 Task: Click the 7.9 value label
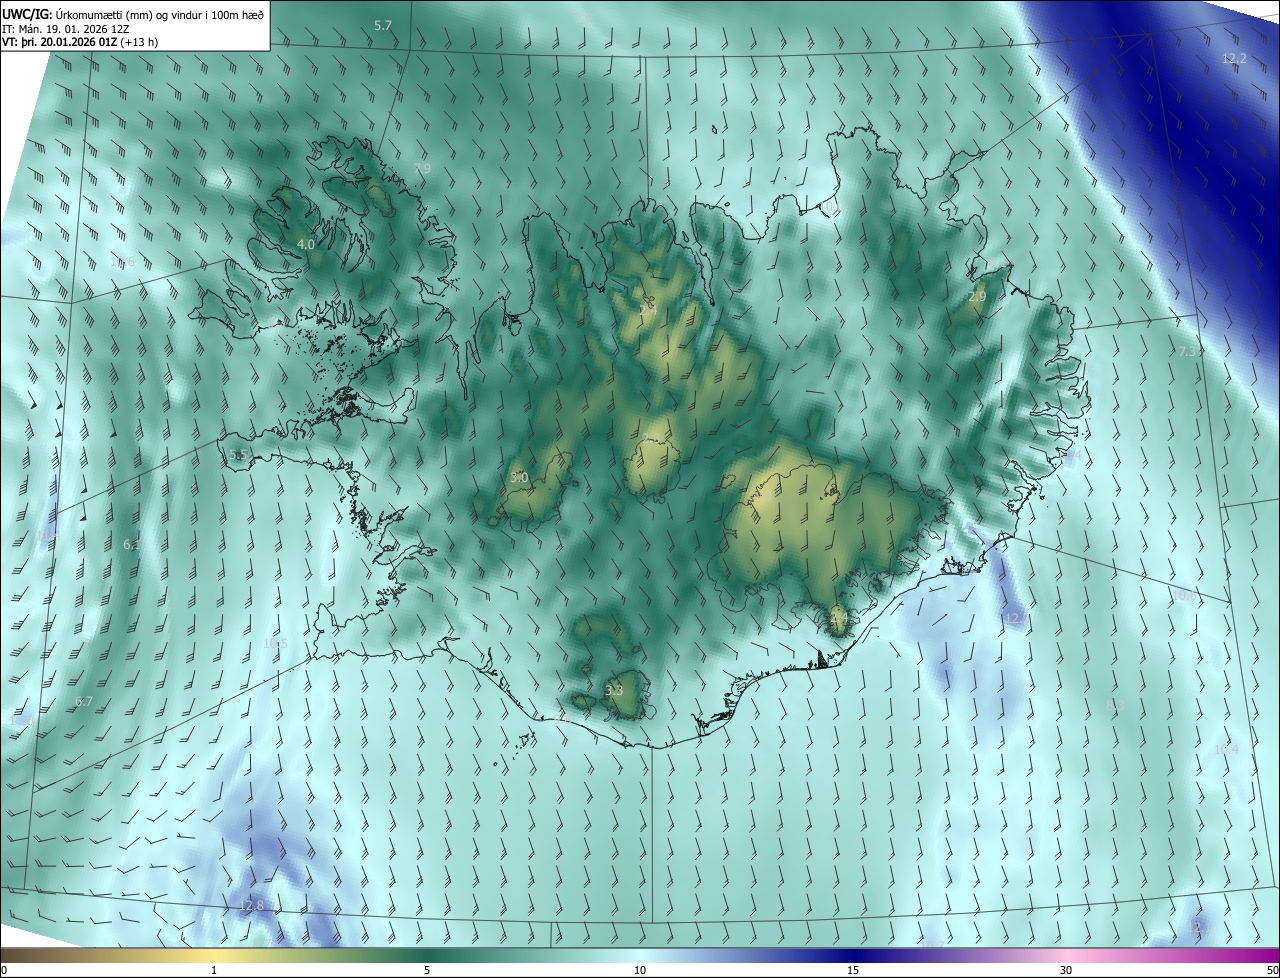pyautogui.click(x=422, y=168)
